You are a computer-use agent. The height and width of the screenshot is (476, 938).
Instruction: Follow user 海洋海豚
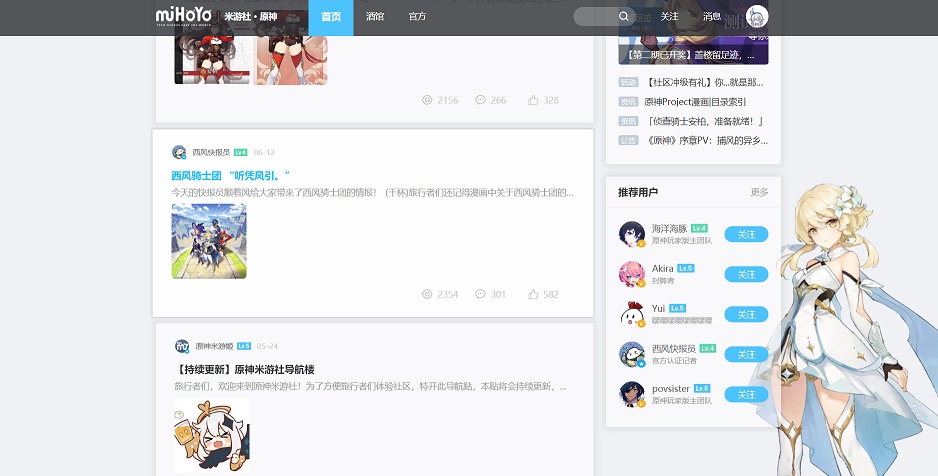746,234
